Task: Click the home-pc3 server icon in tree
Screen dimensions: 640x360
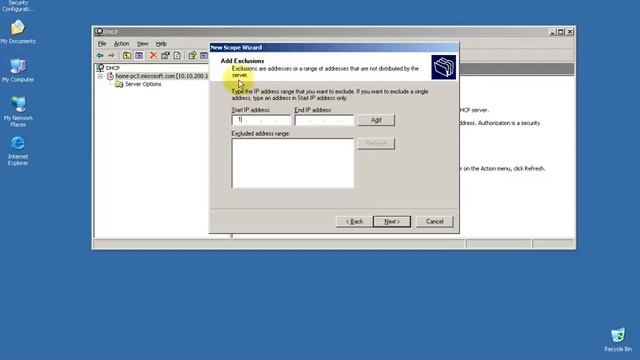Action: click(110, 76)
